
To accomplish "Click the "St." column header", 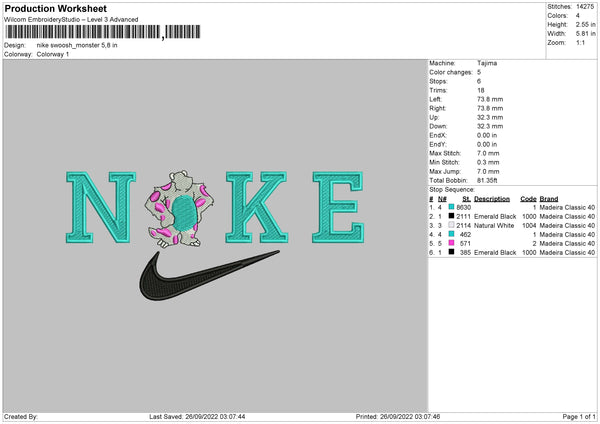I will pyautogui.click(x=466, y=199).
